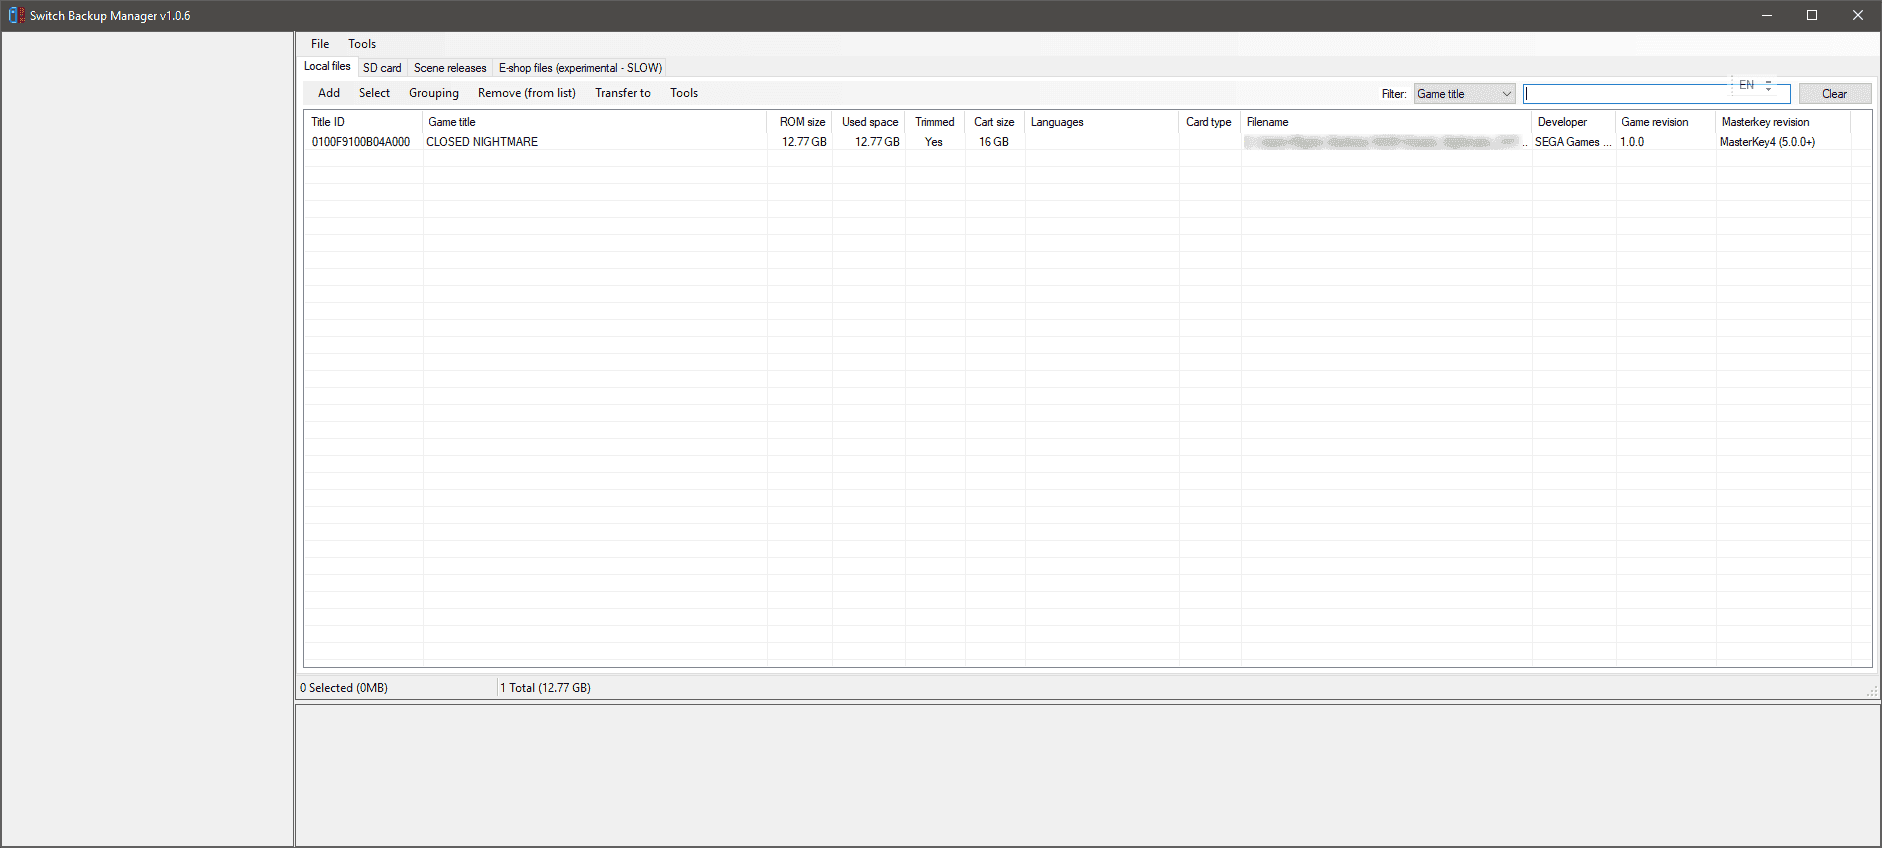Sort by ROM size column header

point(800,122)
